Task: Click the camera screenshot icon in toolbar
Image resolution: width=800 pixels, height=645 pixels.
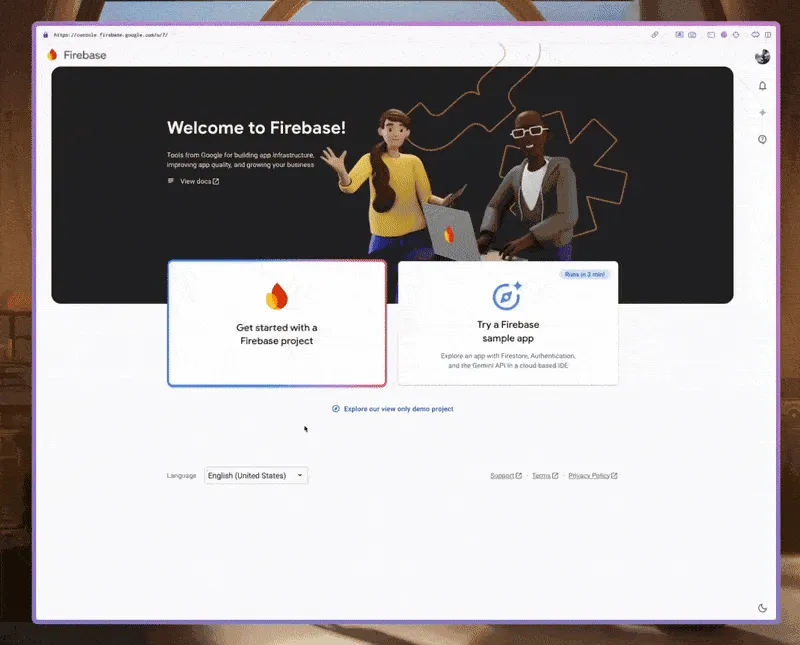Action: pos(693,34)
